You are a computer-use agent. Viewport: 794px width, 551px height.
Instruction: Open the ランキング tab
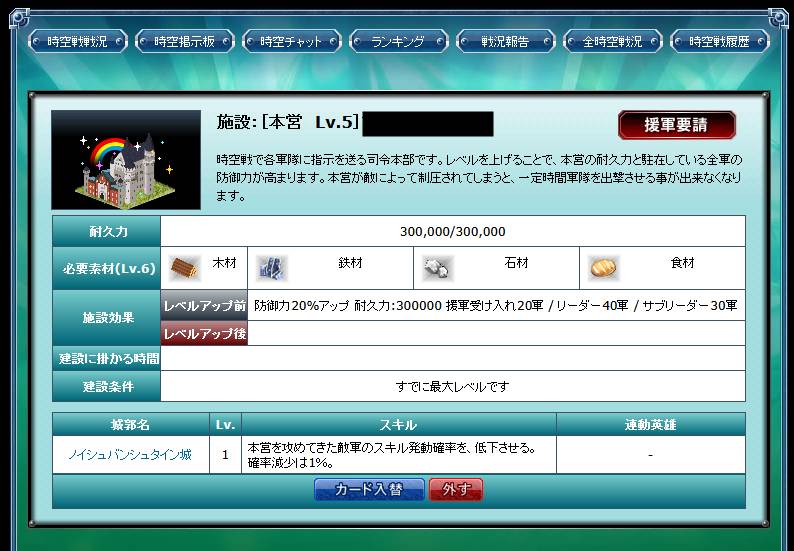point(399,42)
